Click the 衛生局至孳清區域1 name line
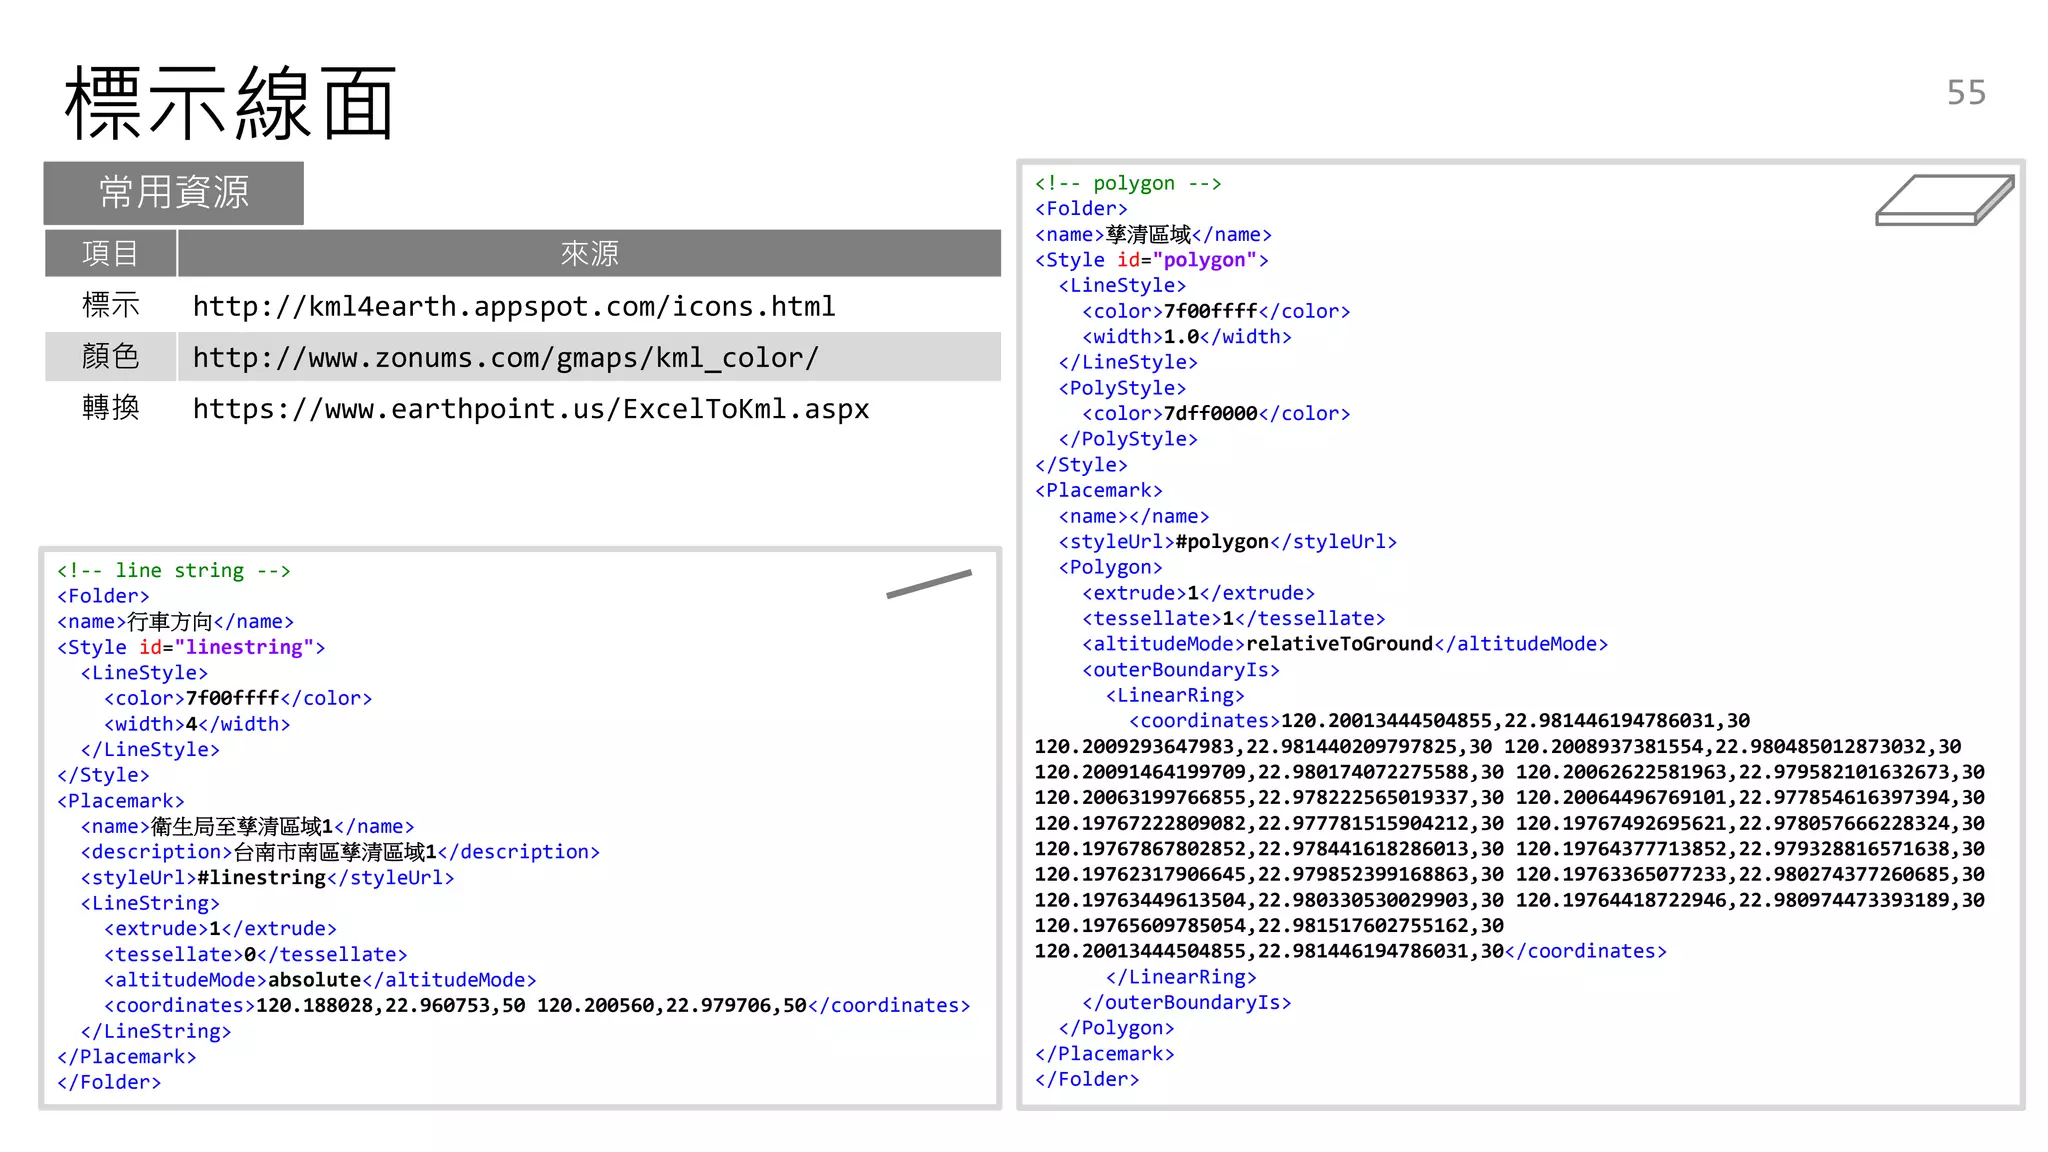2048x1152 pixels. tap(247, 826)
